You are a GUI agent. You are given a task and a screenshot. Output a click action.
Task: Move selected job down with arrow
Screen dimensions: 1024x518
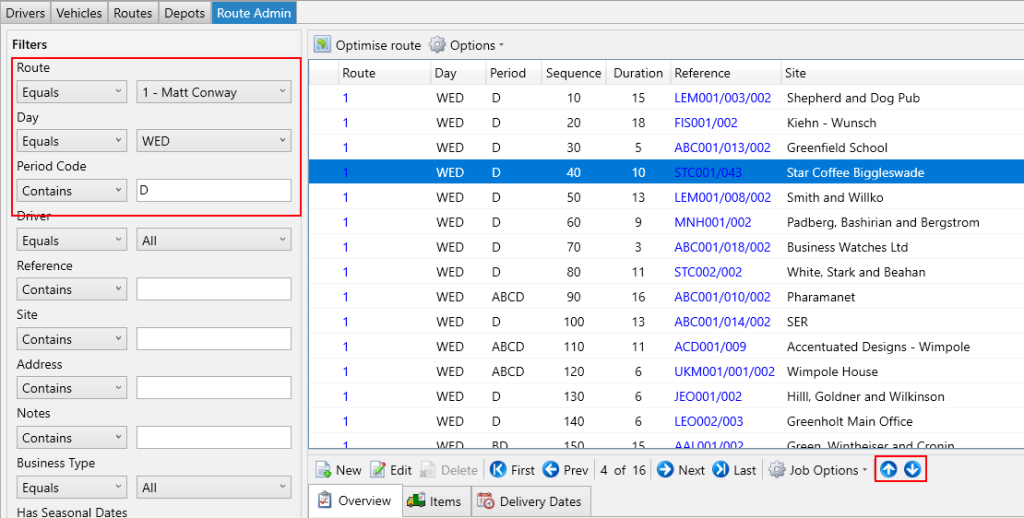click(x=912, y=469)
